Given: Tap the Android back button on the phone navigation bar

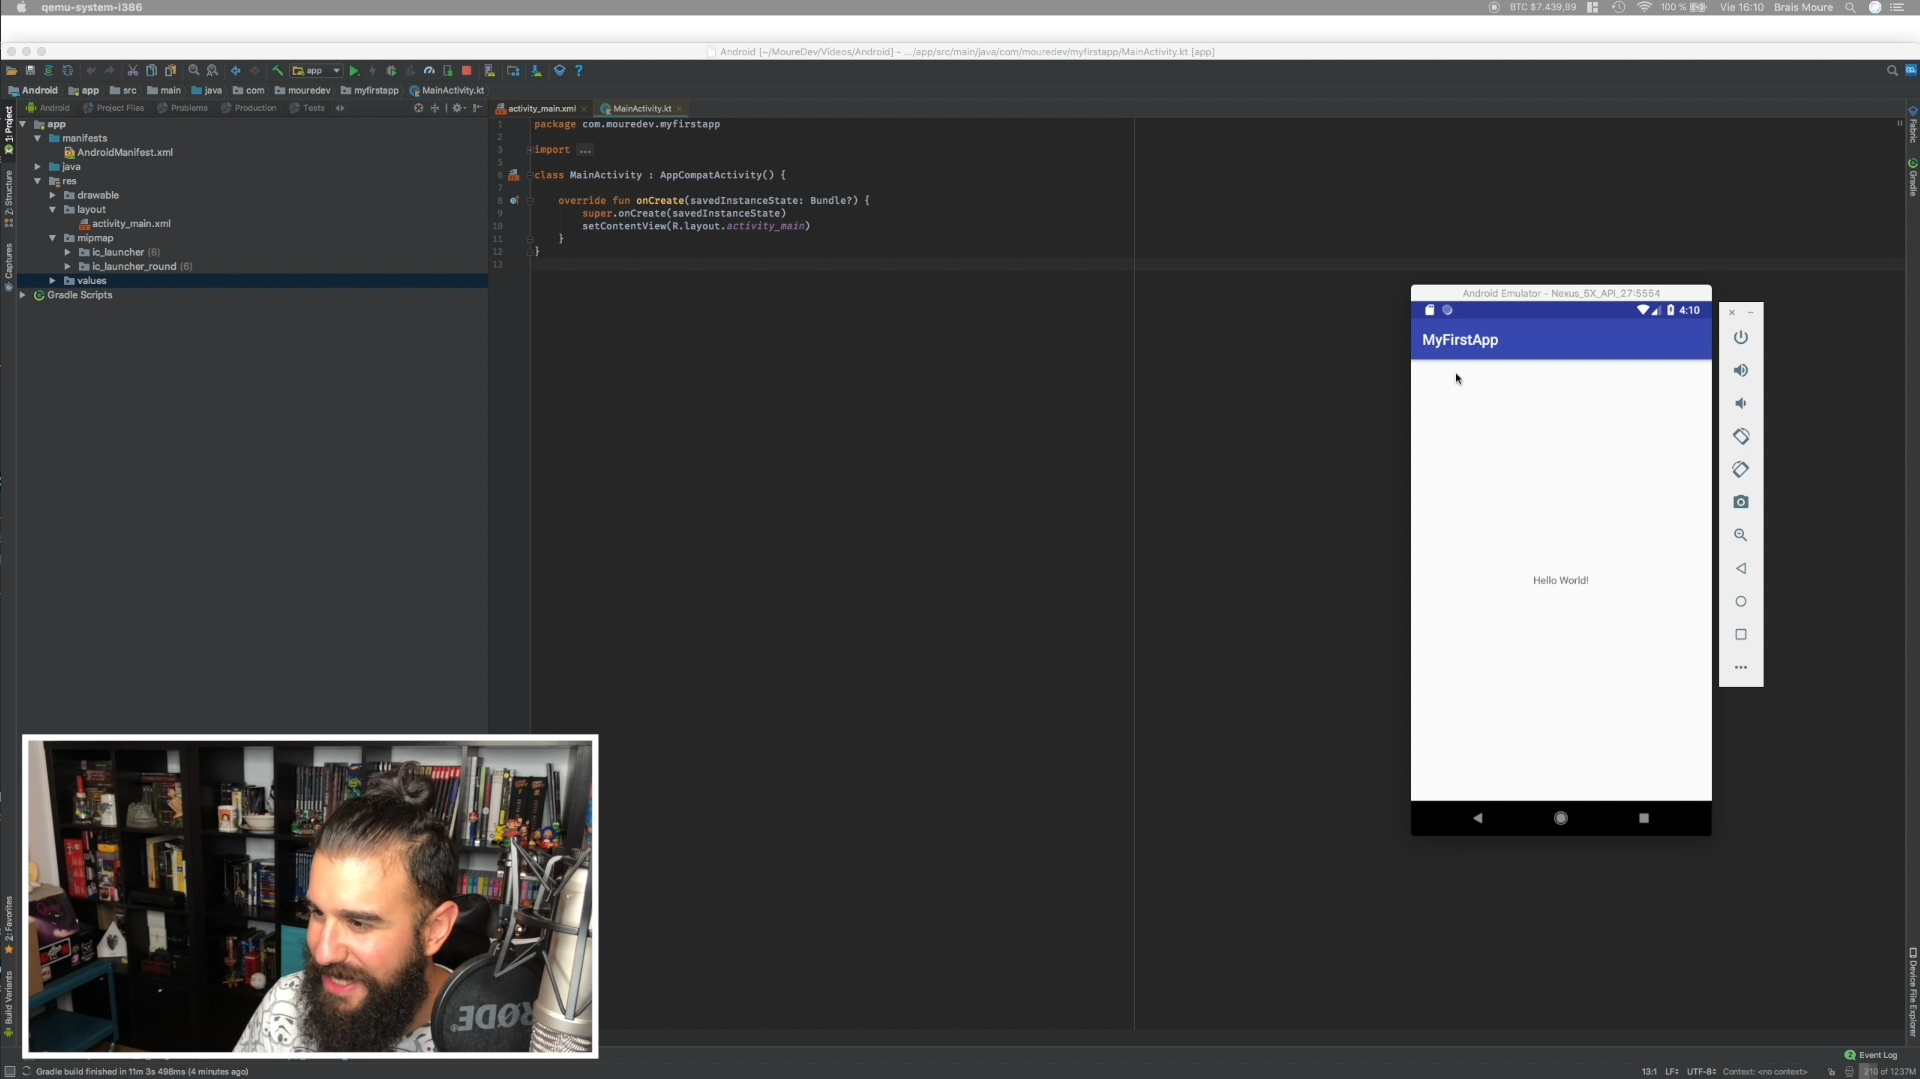Looking at the screenshot, I should 1477,818.
